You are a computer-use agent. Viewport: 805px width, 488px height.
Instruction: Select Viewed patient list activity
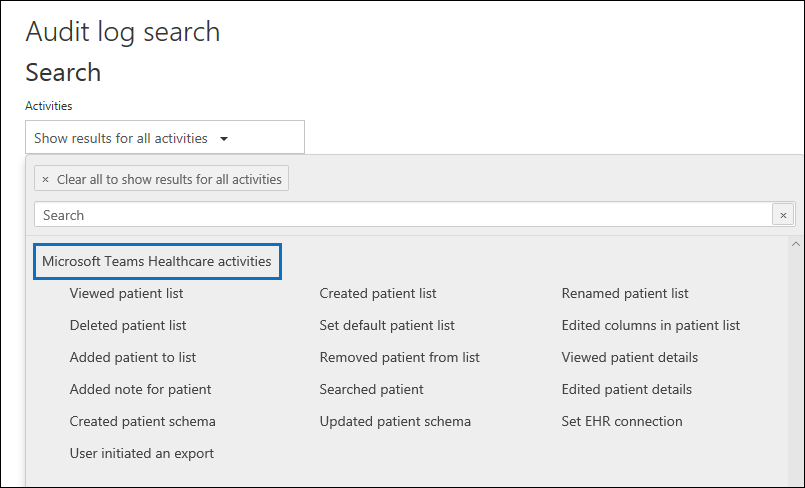126,294
